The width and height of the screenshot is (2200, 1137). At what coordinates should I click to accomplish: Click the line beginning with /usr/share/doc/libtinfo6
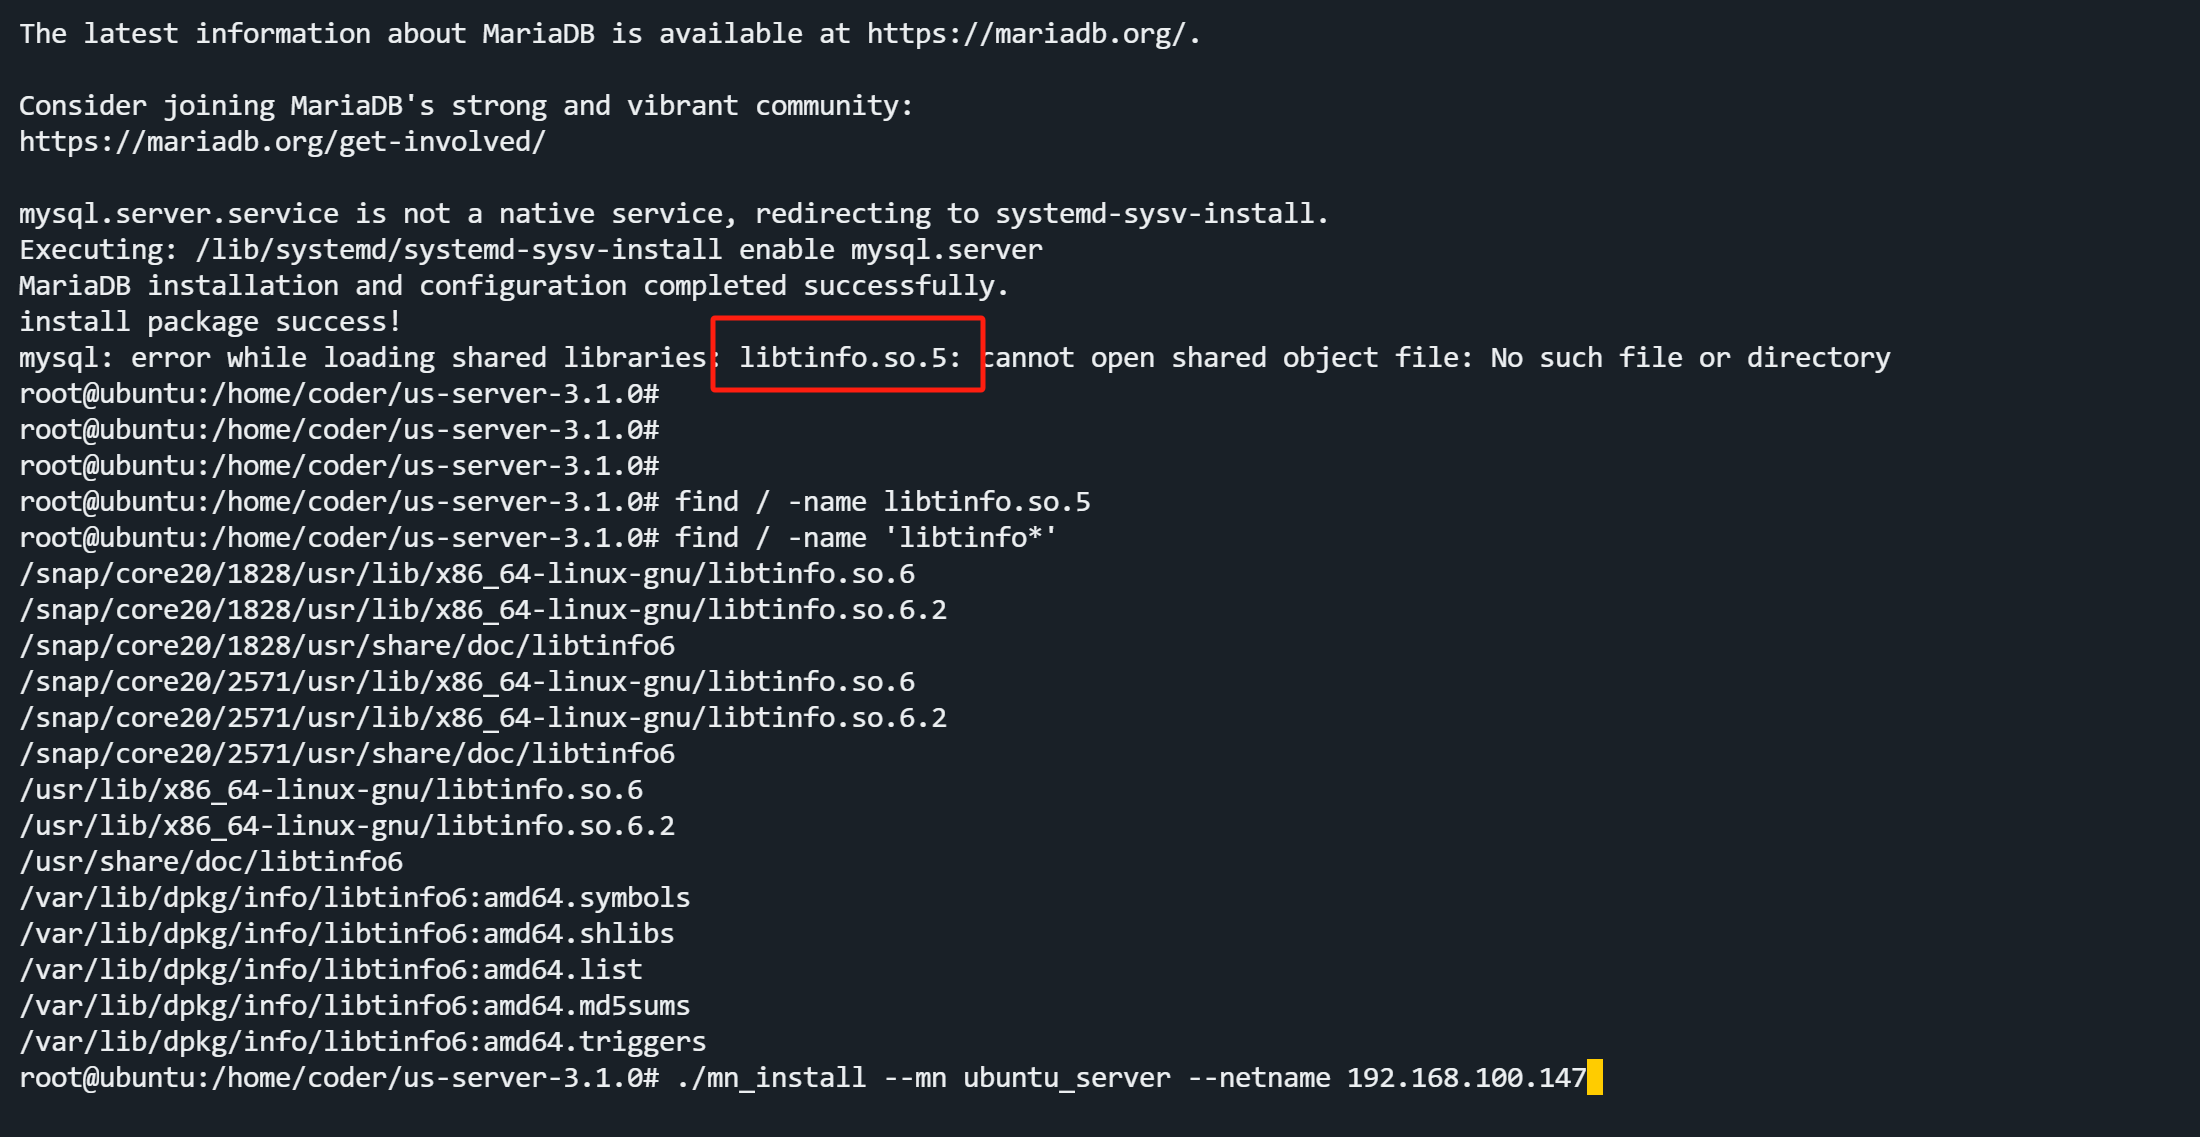tap(211, 861)
